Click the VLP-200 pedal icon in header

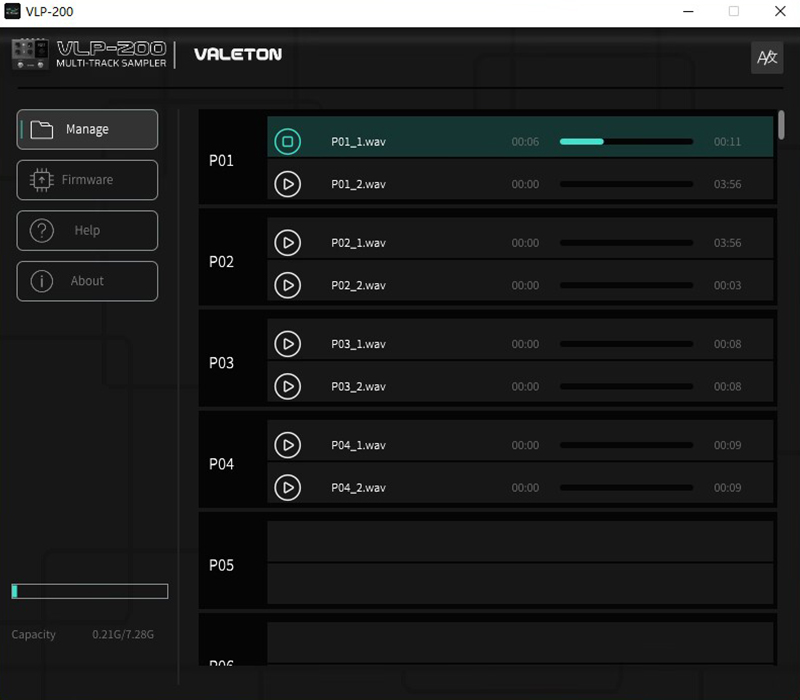coord(29,53)
